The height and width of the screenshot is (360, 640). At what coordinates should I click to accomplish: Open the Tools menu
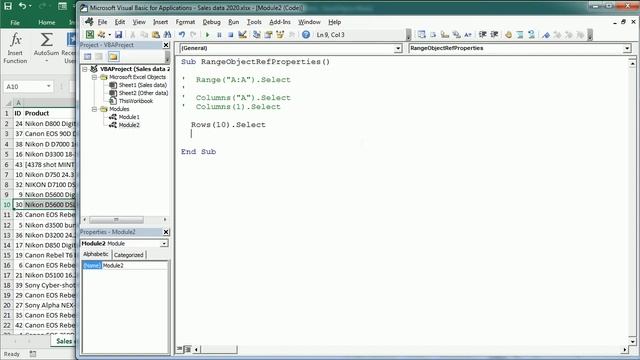coord(254,22)
